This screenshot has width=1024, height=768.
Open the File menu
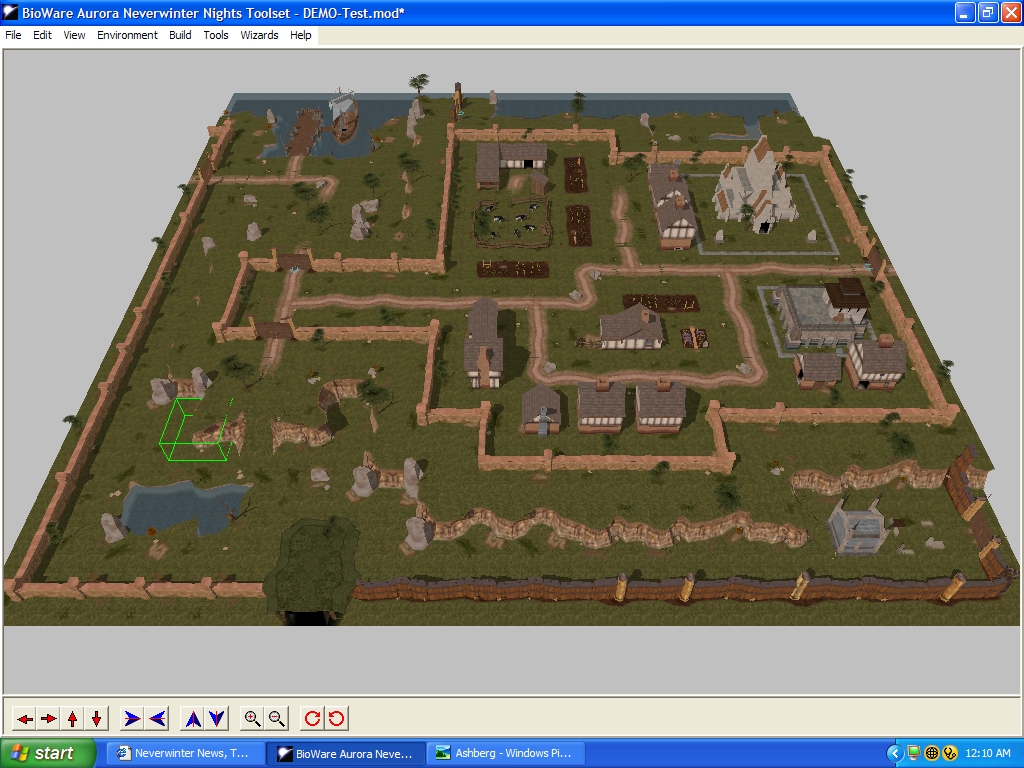[13, 35]
